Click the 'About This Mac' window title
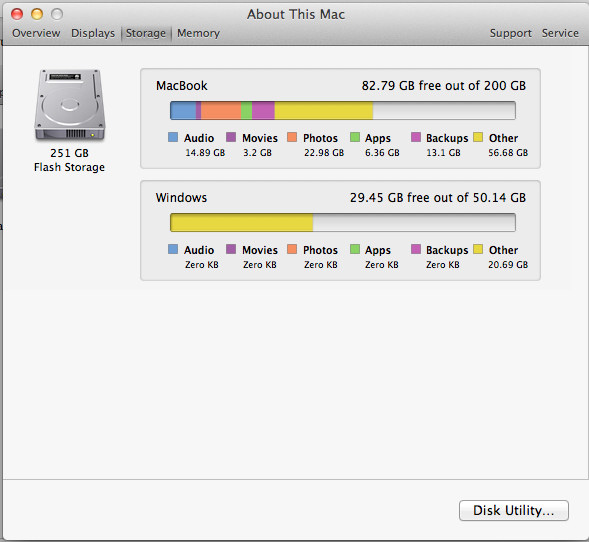589x542 pixels. pos(296,14)
